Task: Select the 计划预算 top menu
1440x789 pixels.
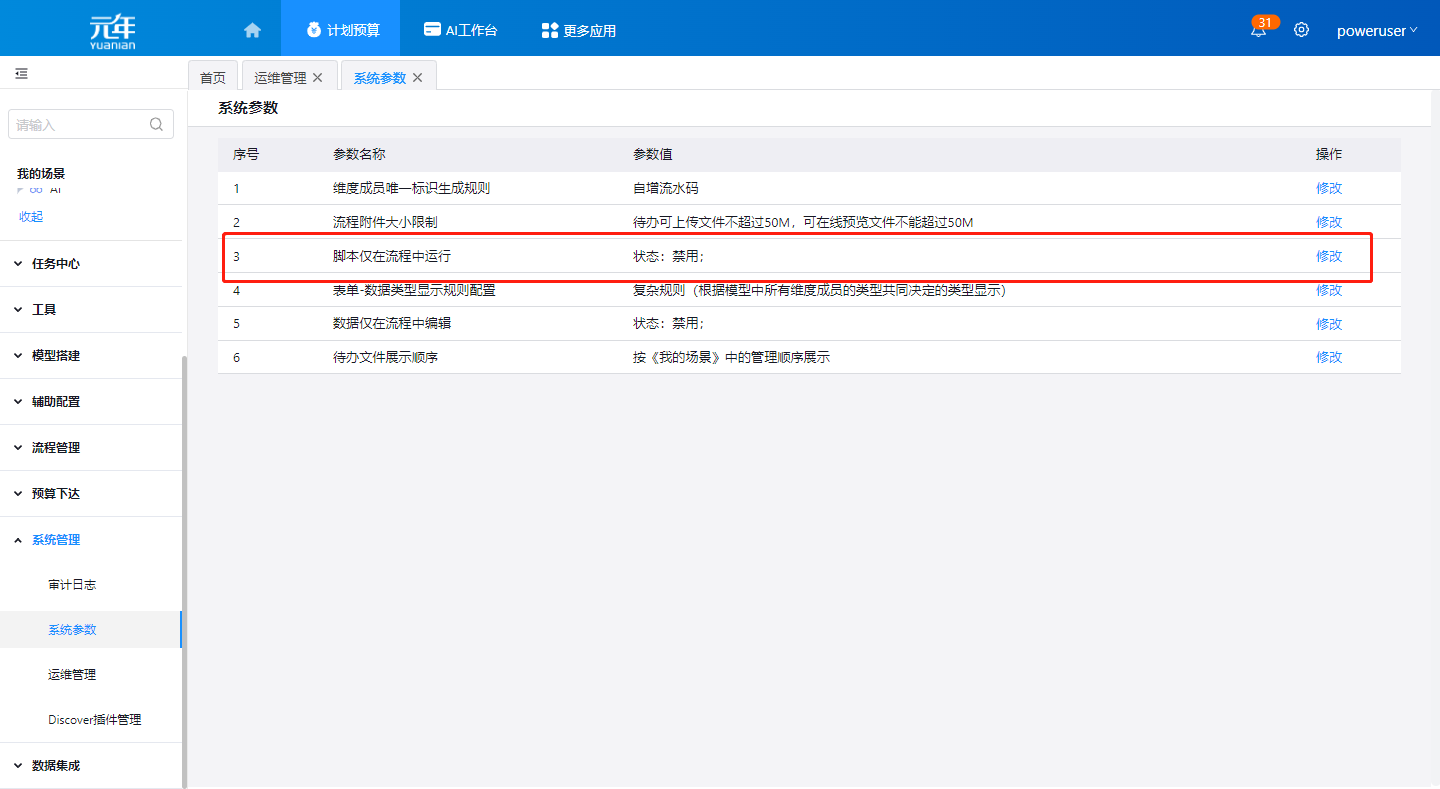Action: (x=342, y=30)
